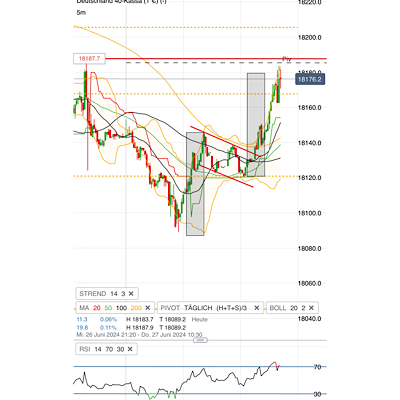Click the 18040.0 price axis label

(x=309, y=319)
